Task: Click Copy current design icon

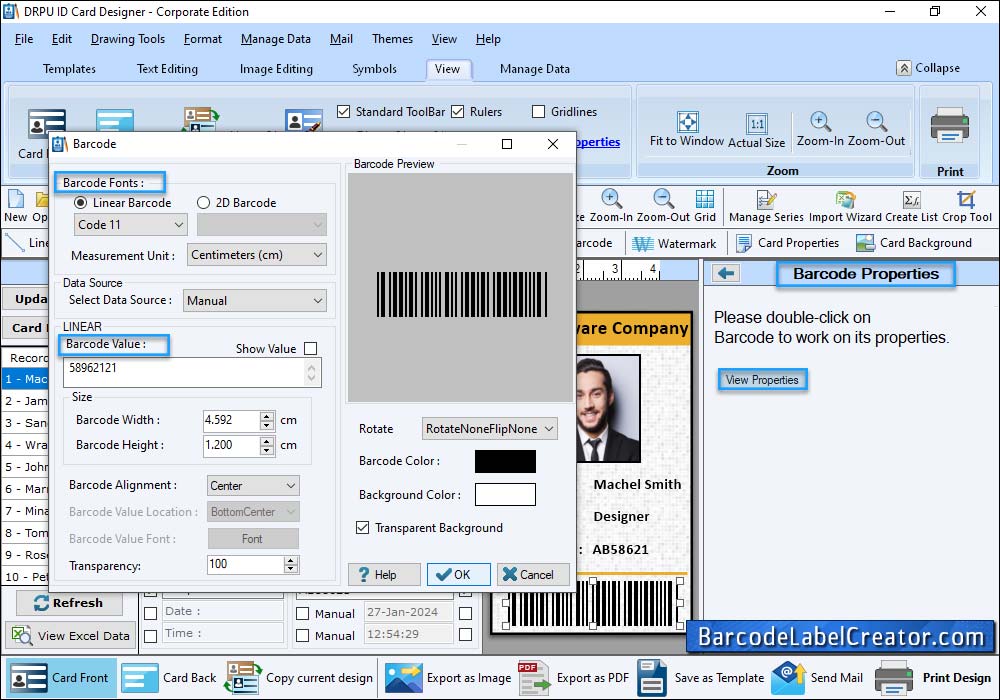Action: click(242, 678)
